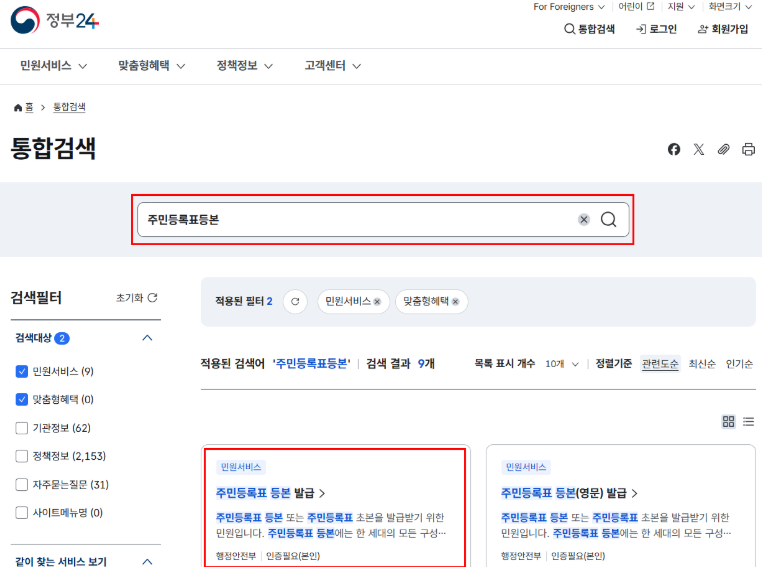
Task: Print page using printer icon
Action: coord(748,149)
